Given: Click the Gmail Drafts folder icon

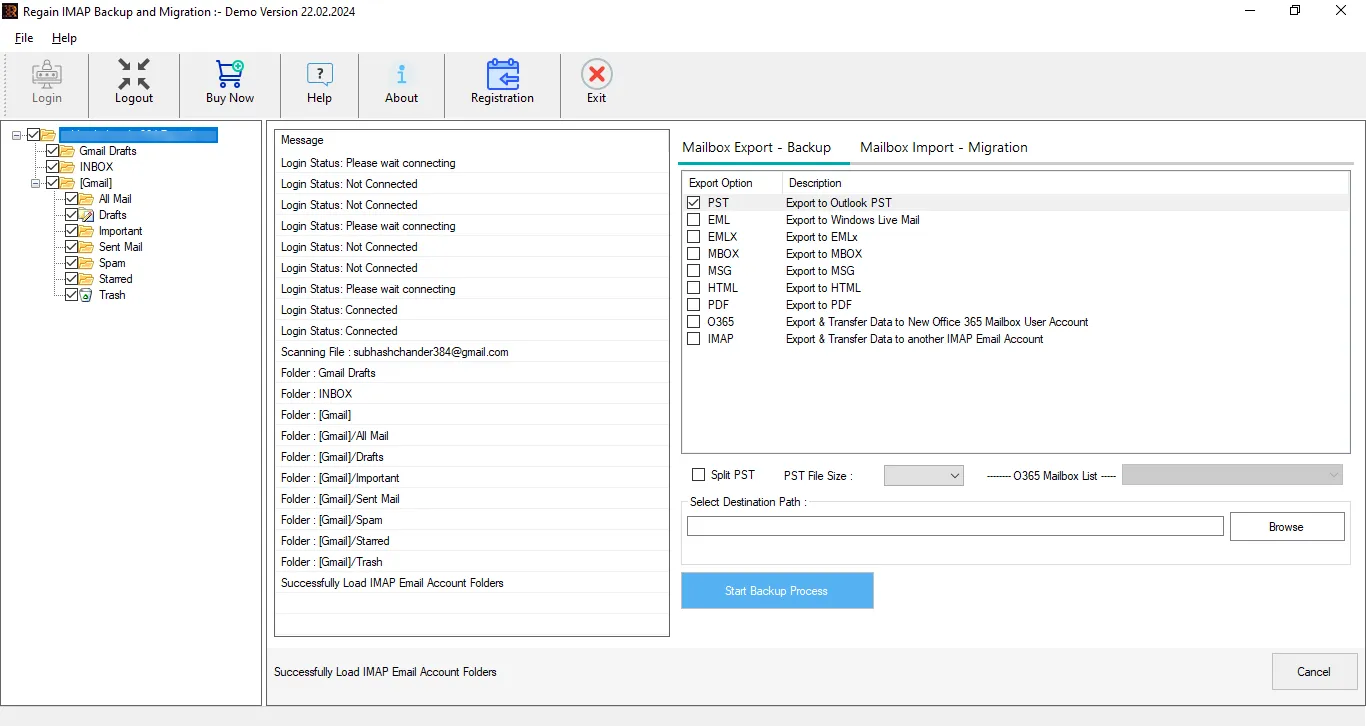Looking at the screenshot, I should 68,151.
